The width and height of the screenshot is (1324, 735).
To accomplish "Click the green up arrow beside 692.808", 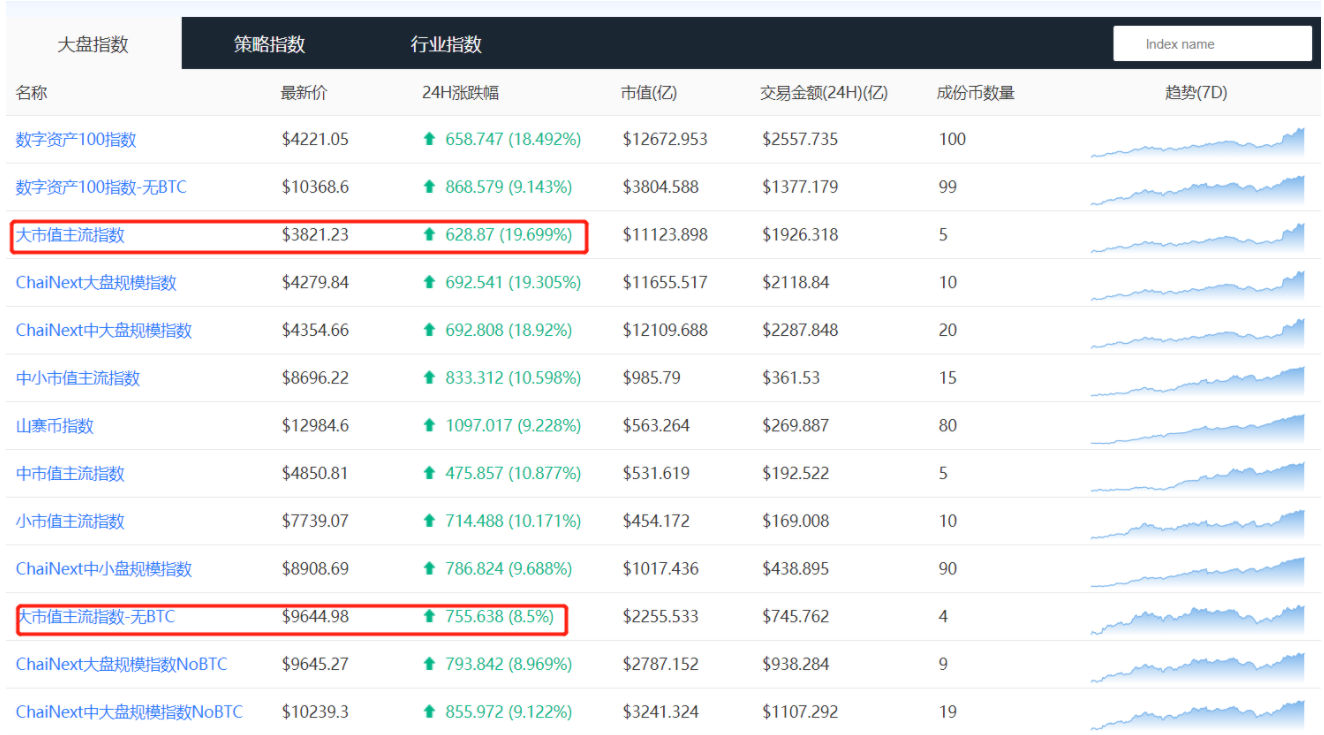I will point(430,330).
